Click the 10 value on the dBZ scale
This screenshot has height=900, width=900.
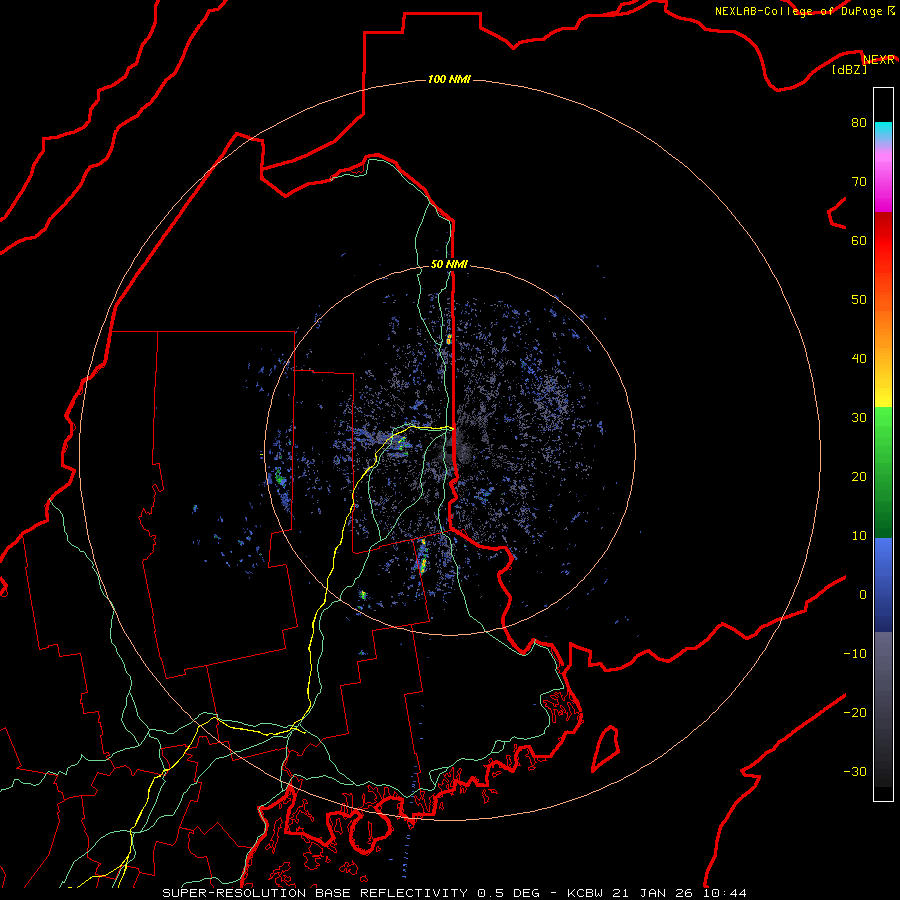point(859,536)
